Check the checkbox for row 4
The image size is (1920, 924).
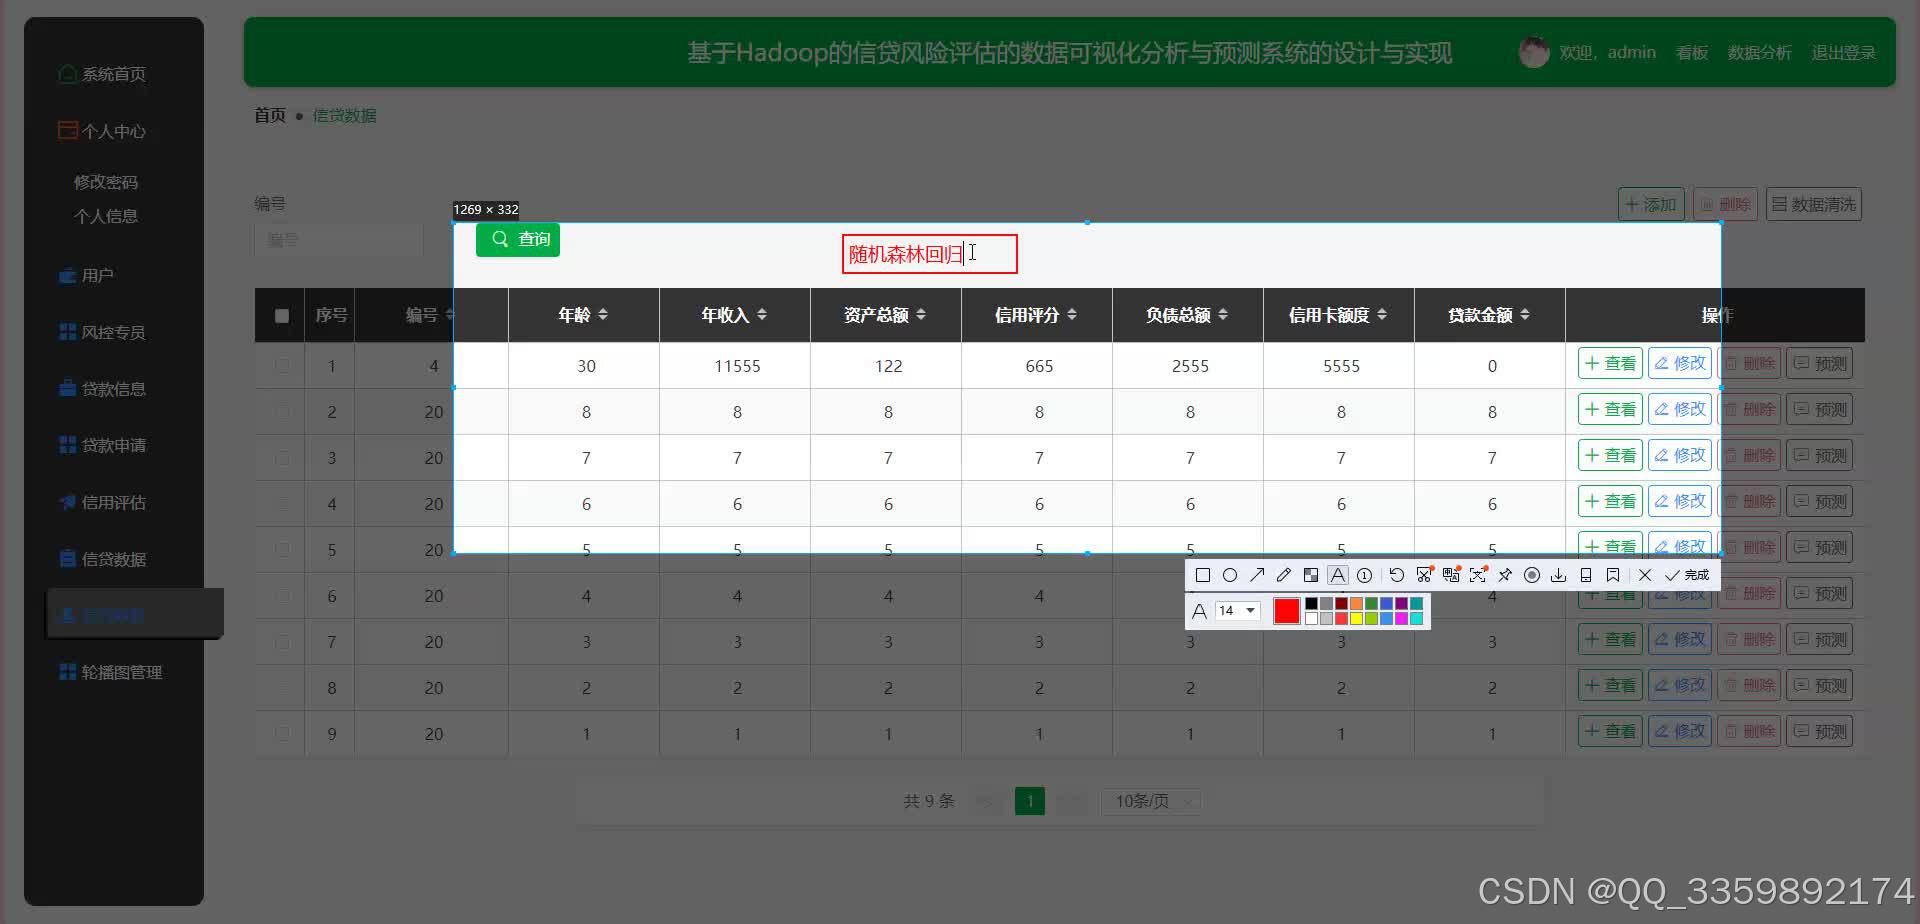tap(282, 504)
